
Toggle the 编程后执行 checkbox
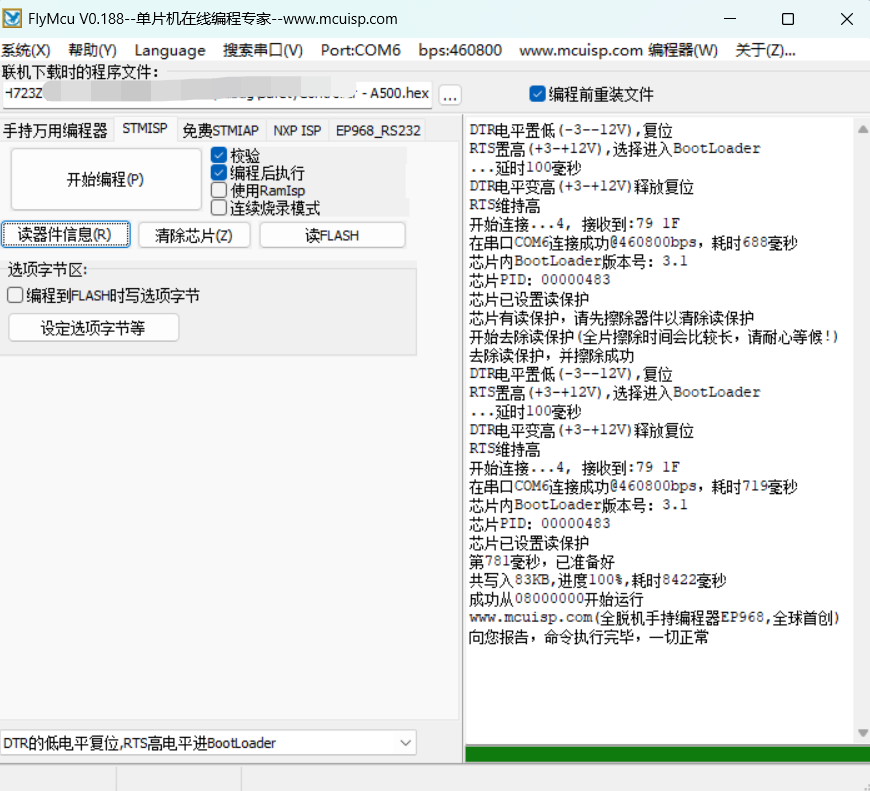point(220,173)
